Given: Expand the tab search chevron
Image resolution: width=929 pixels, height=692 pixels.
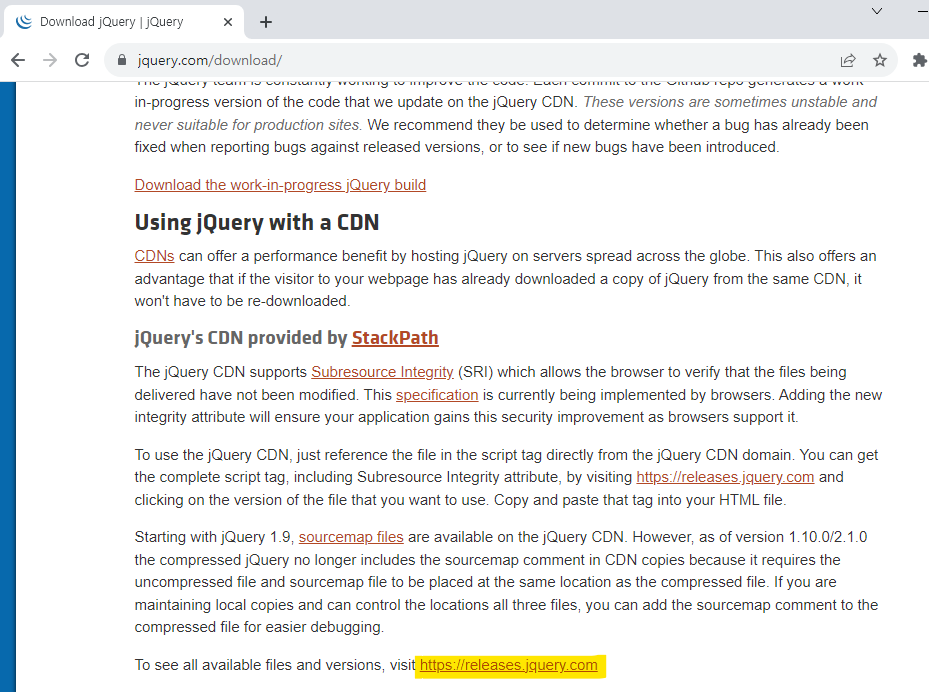Looking at the screenshot, I should coord(877,11).
